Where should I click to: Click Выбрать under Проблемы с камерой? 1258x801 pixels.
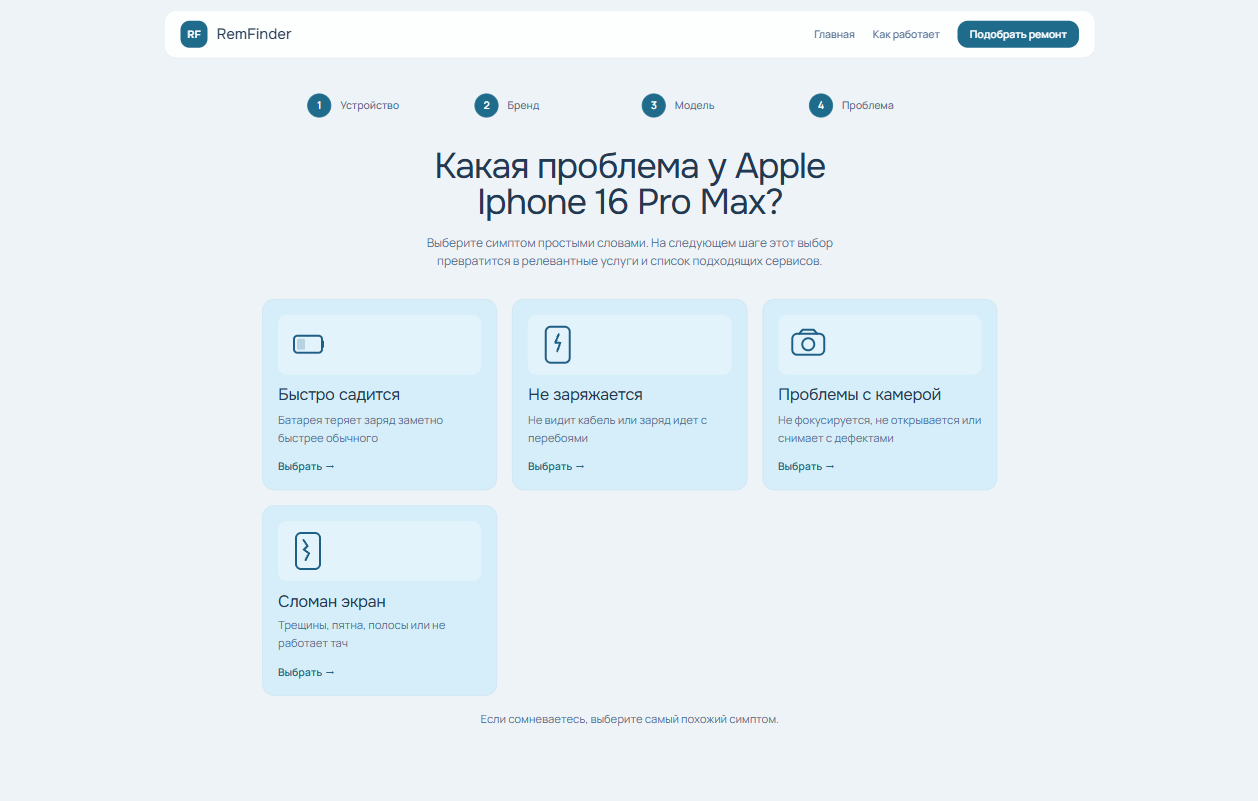click(x=806, y=466)
